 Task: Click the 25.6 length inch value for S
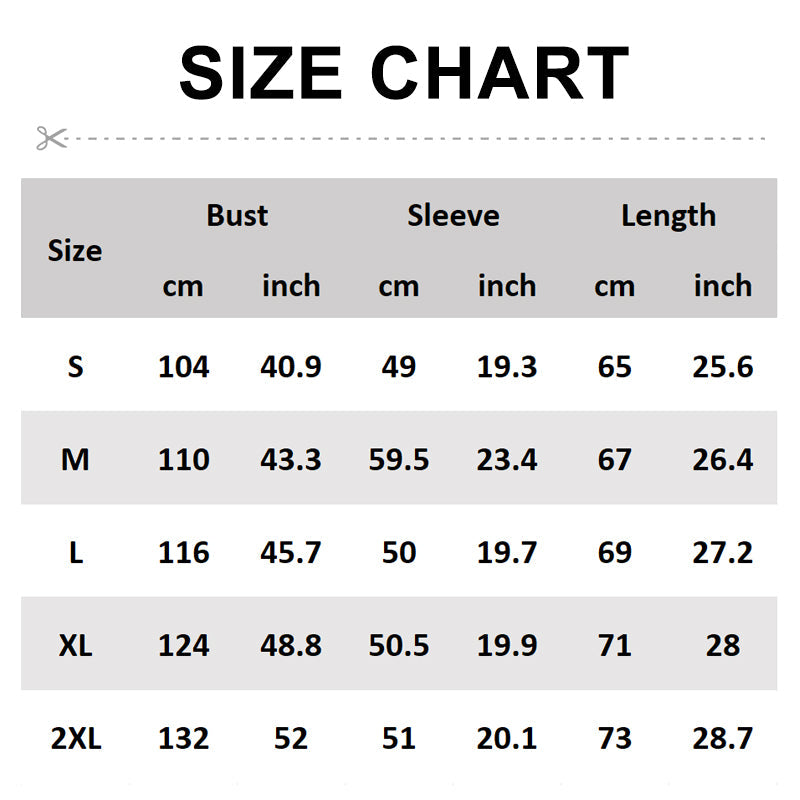click(722, 367)
